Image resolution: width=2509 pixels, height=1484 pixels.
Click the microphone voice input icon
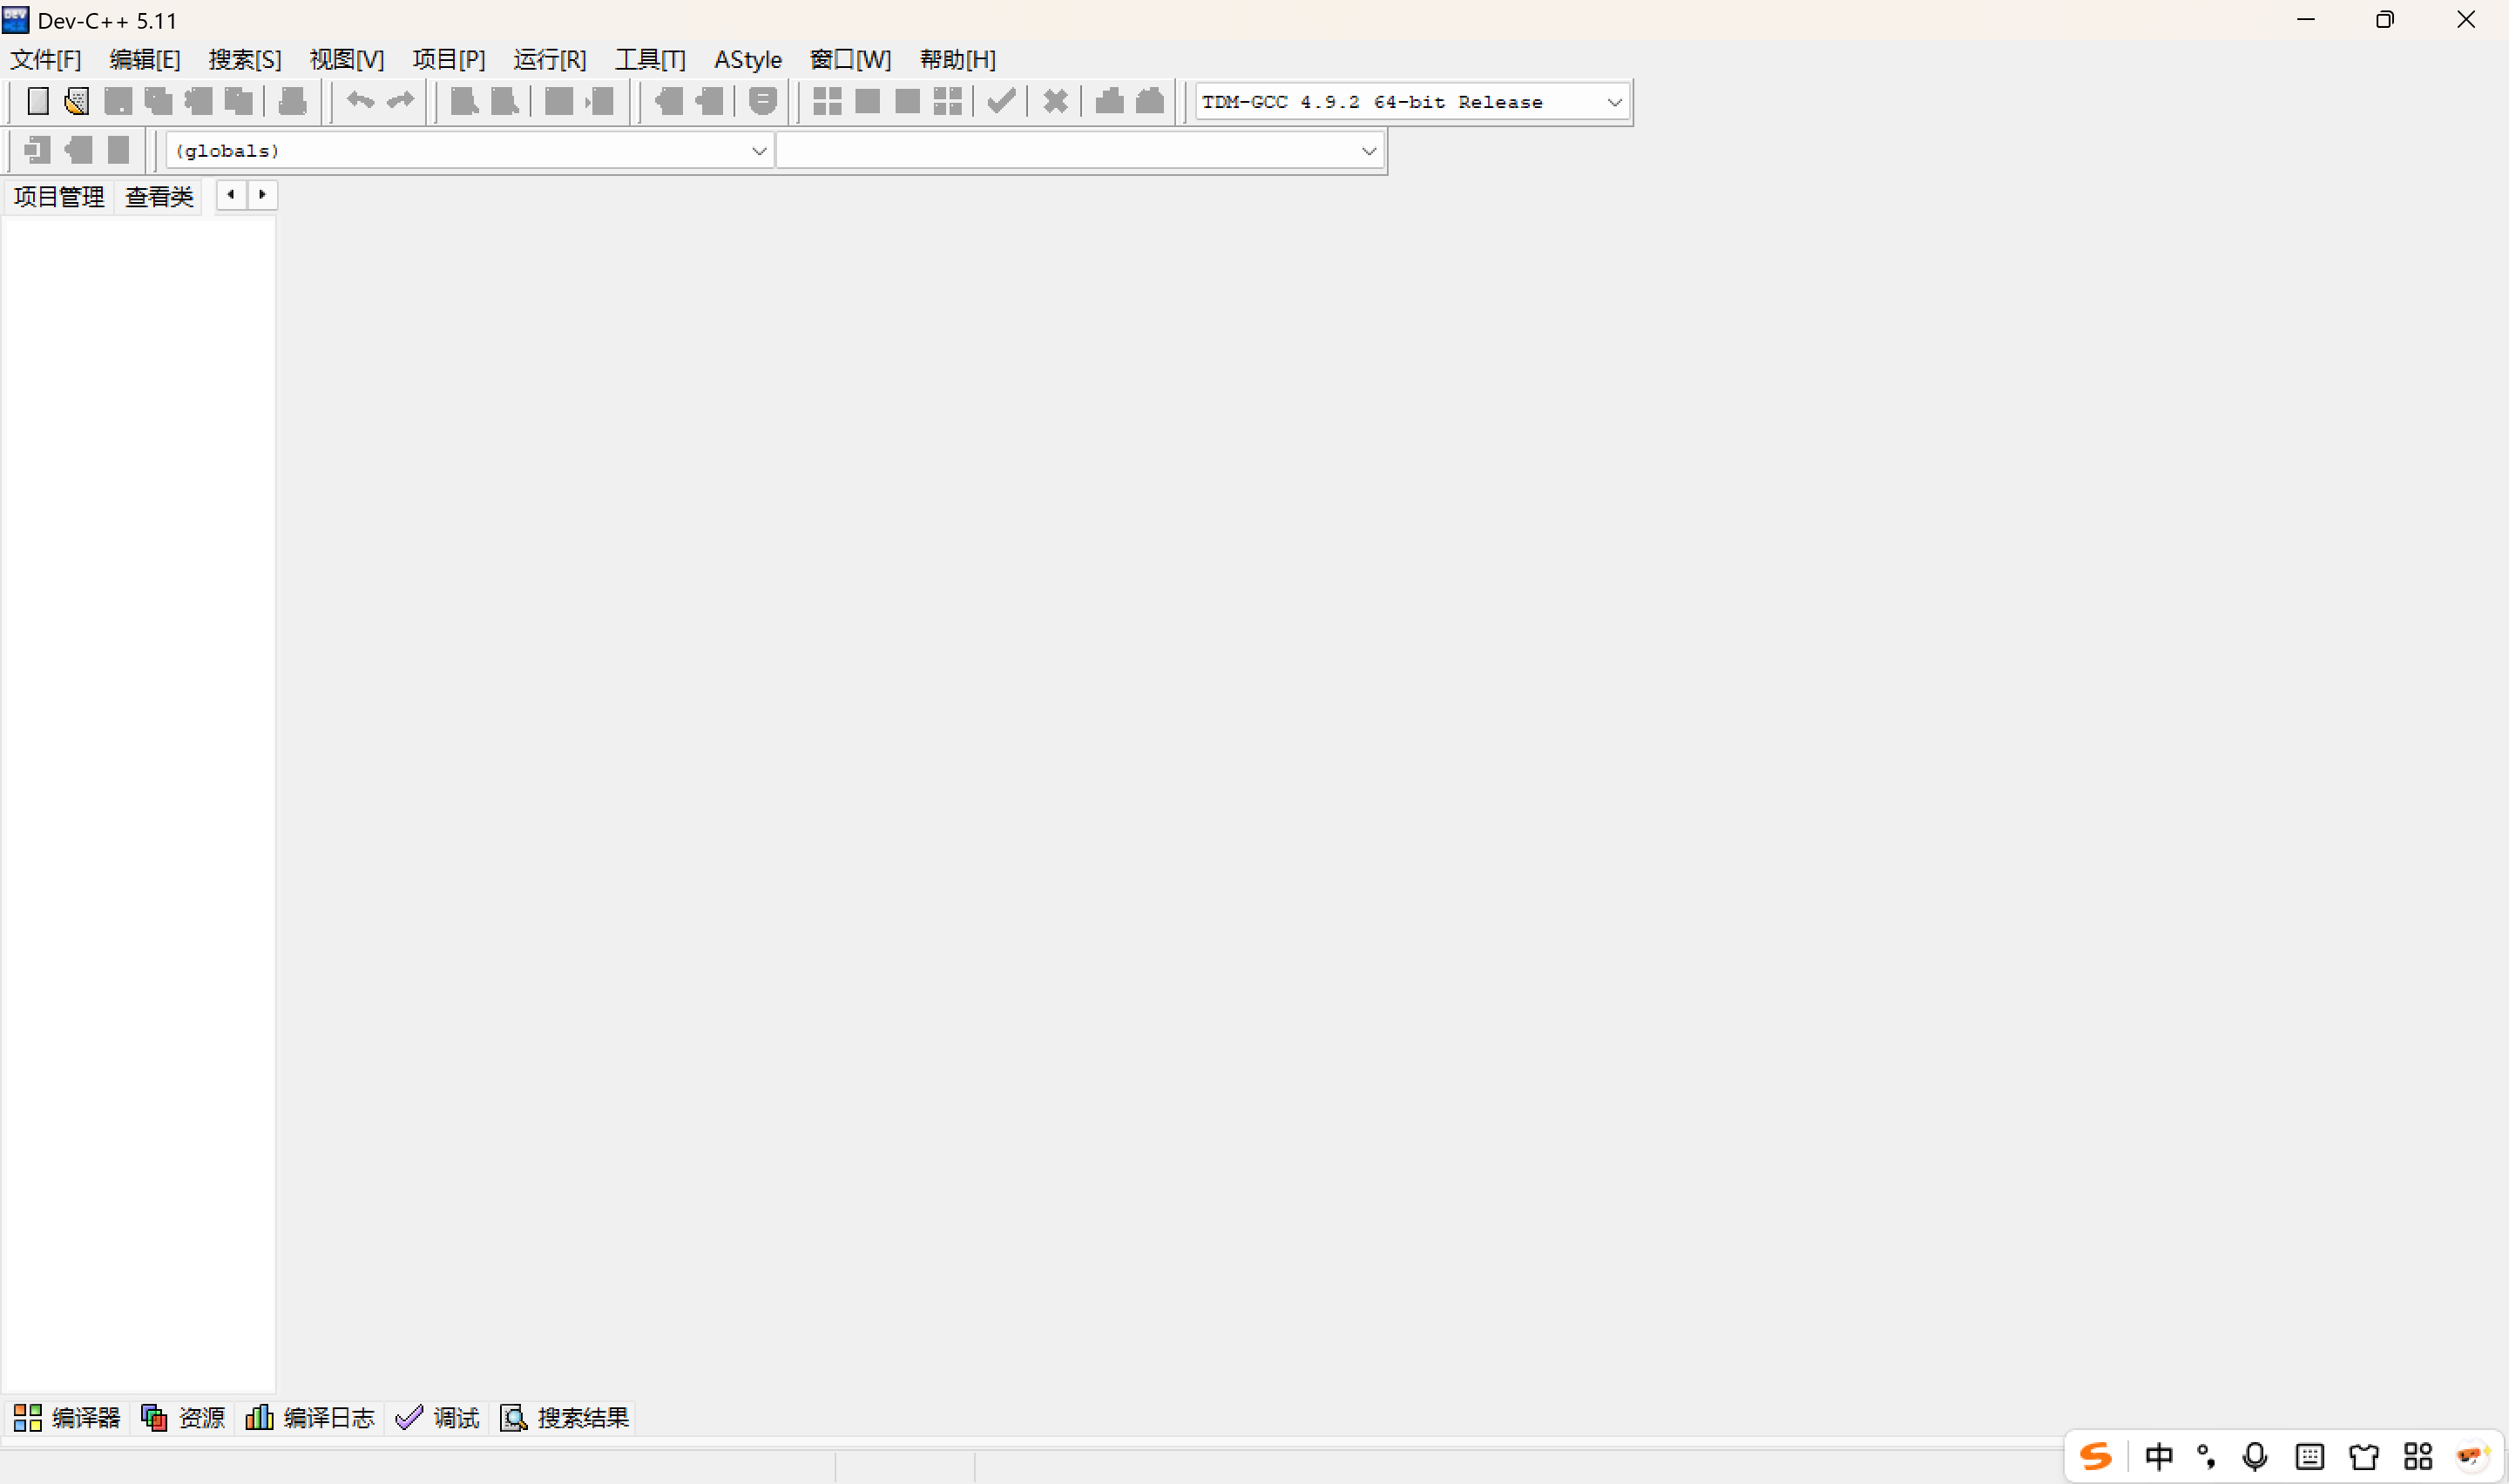click(x=2254, y=1456)
